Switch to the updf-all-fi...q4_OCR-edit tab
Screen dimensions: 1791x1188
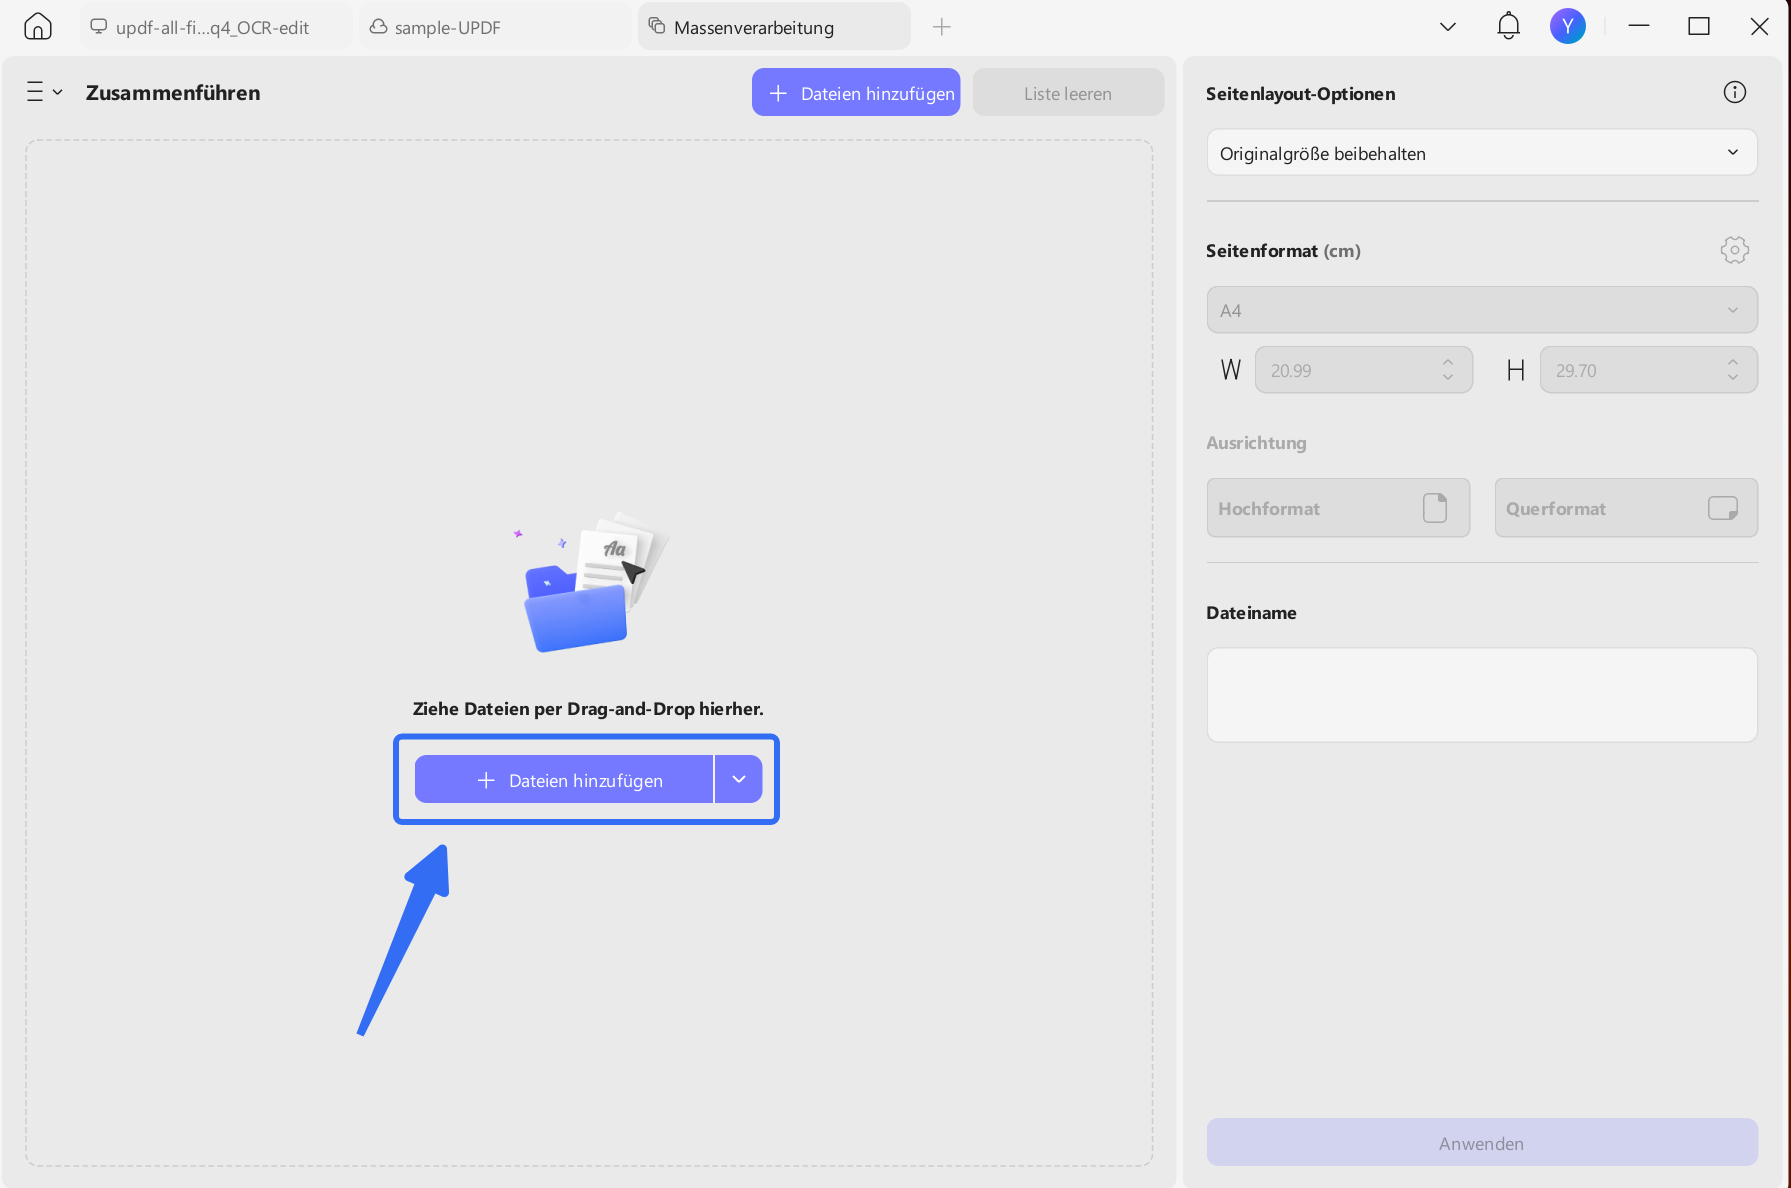pyautogui.click(x=212, y=27)
